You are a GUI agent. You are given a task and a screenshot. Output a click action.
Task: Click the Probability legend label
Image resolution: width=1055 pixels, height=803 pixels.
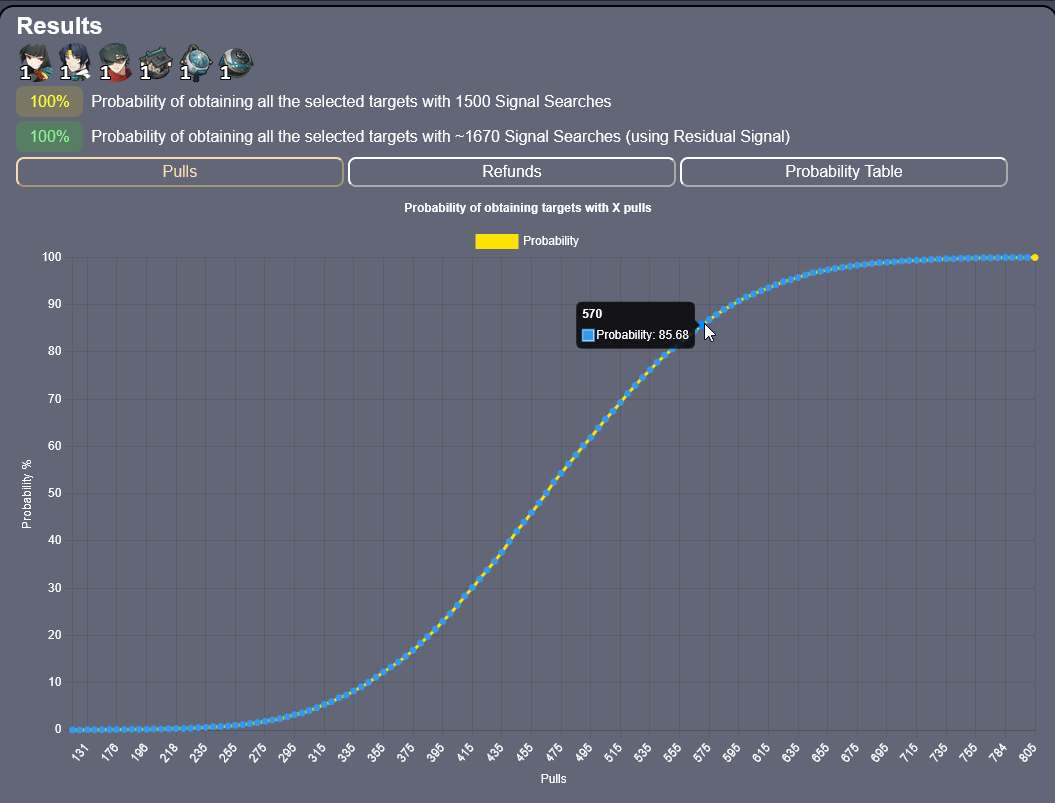(550, 241)
